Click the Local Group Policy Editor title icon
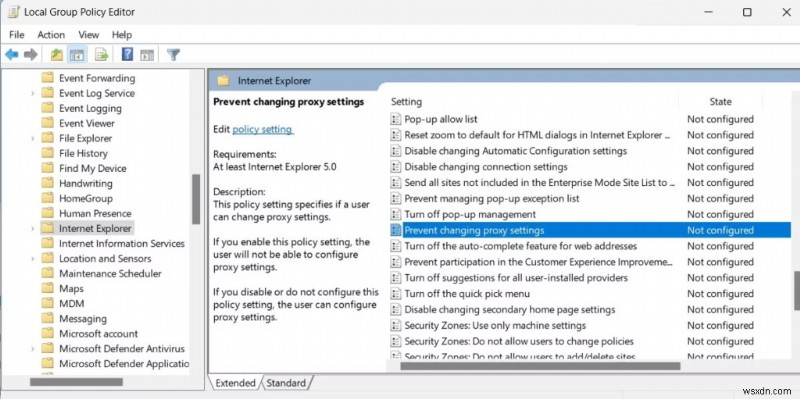 14,12
